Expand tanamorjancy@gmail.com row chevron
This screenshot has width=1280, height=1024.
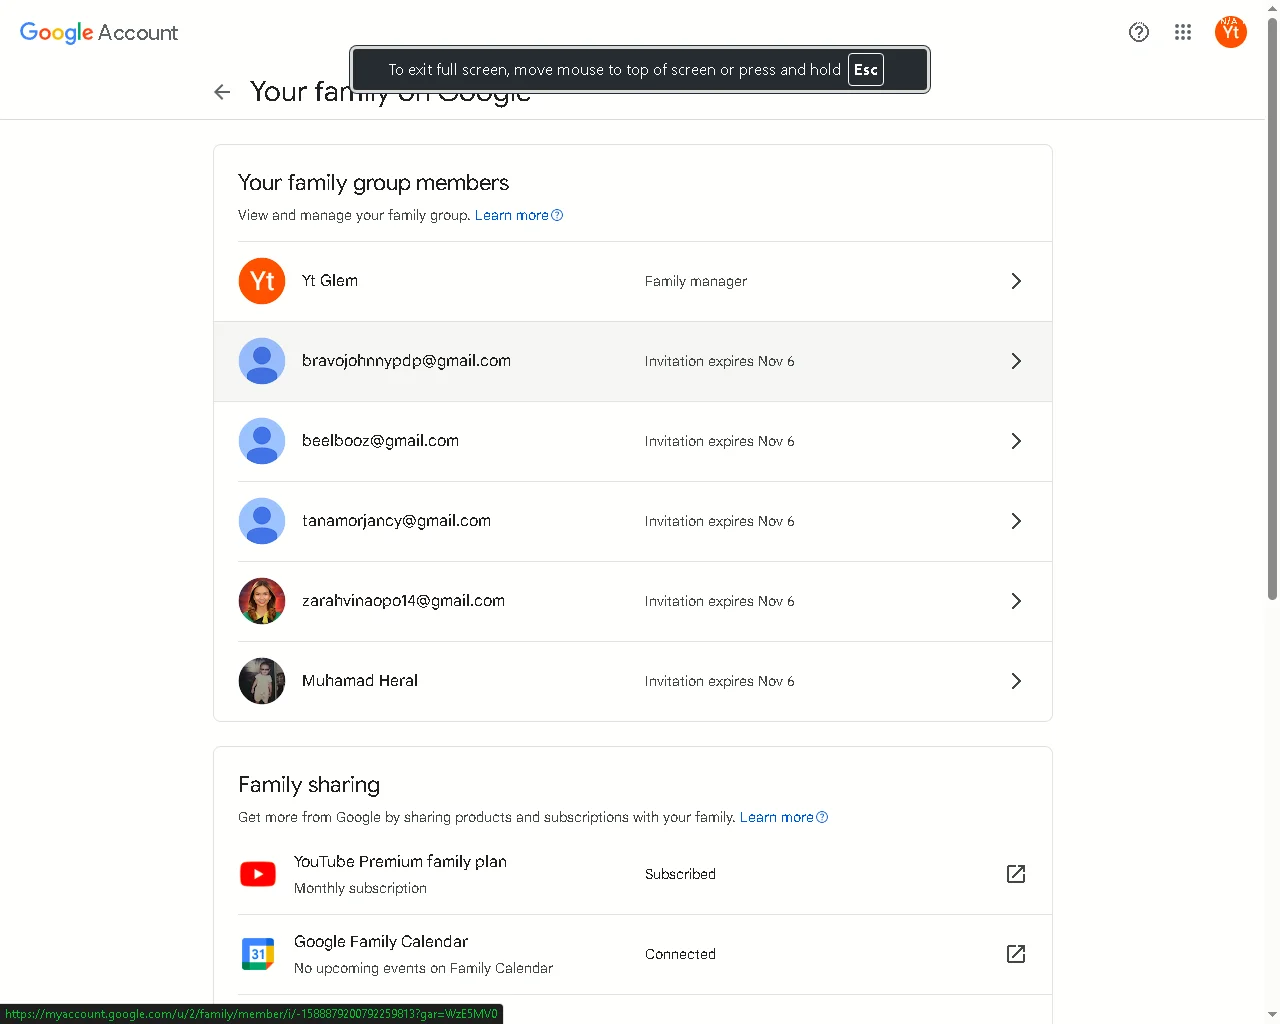pos(1016,521)
